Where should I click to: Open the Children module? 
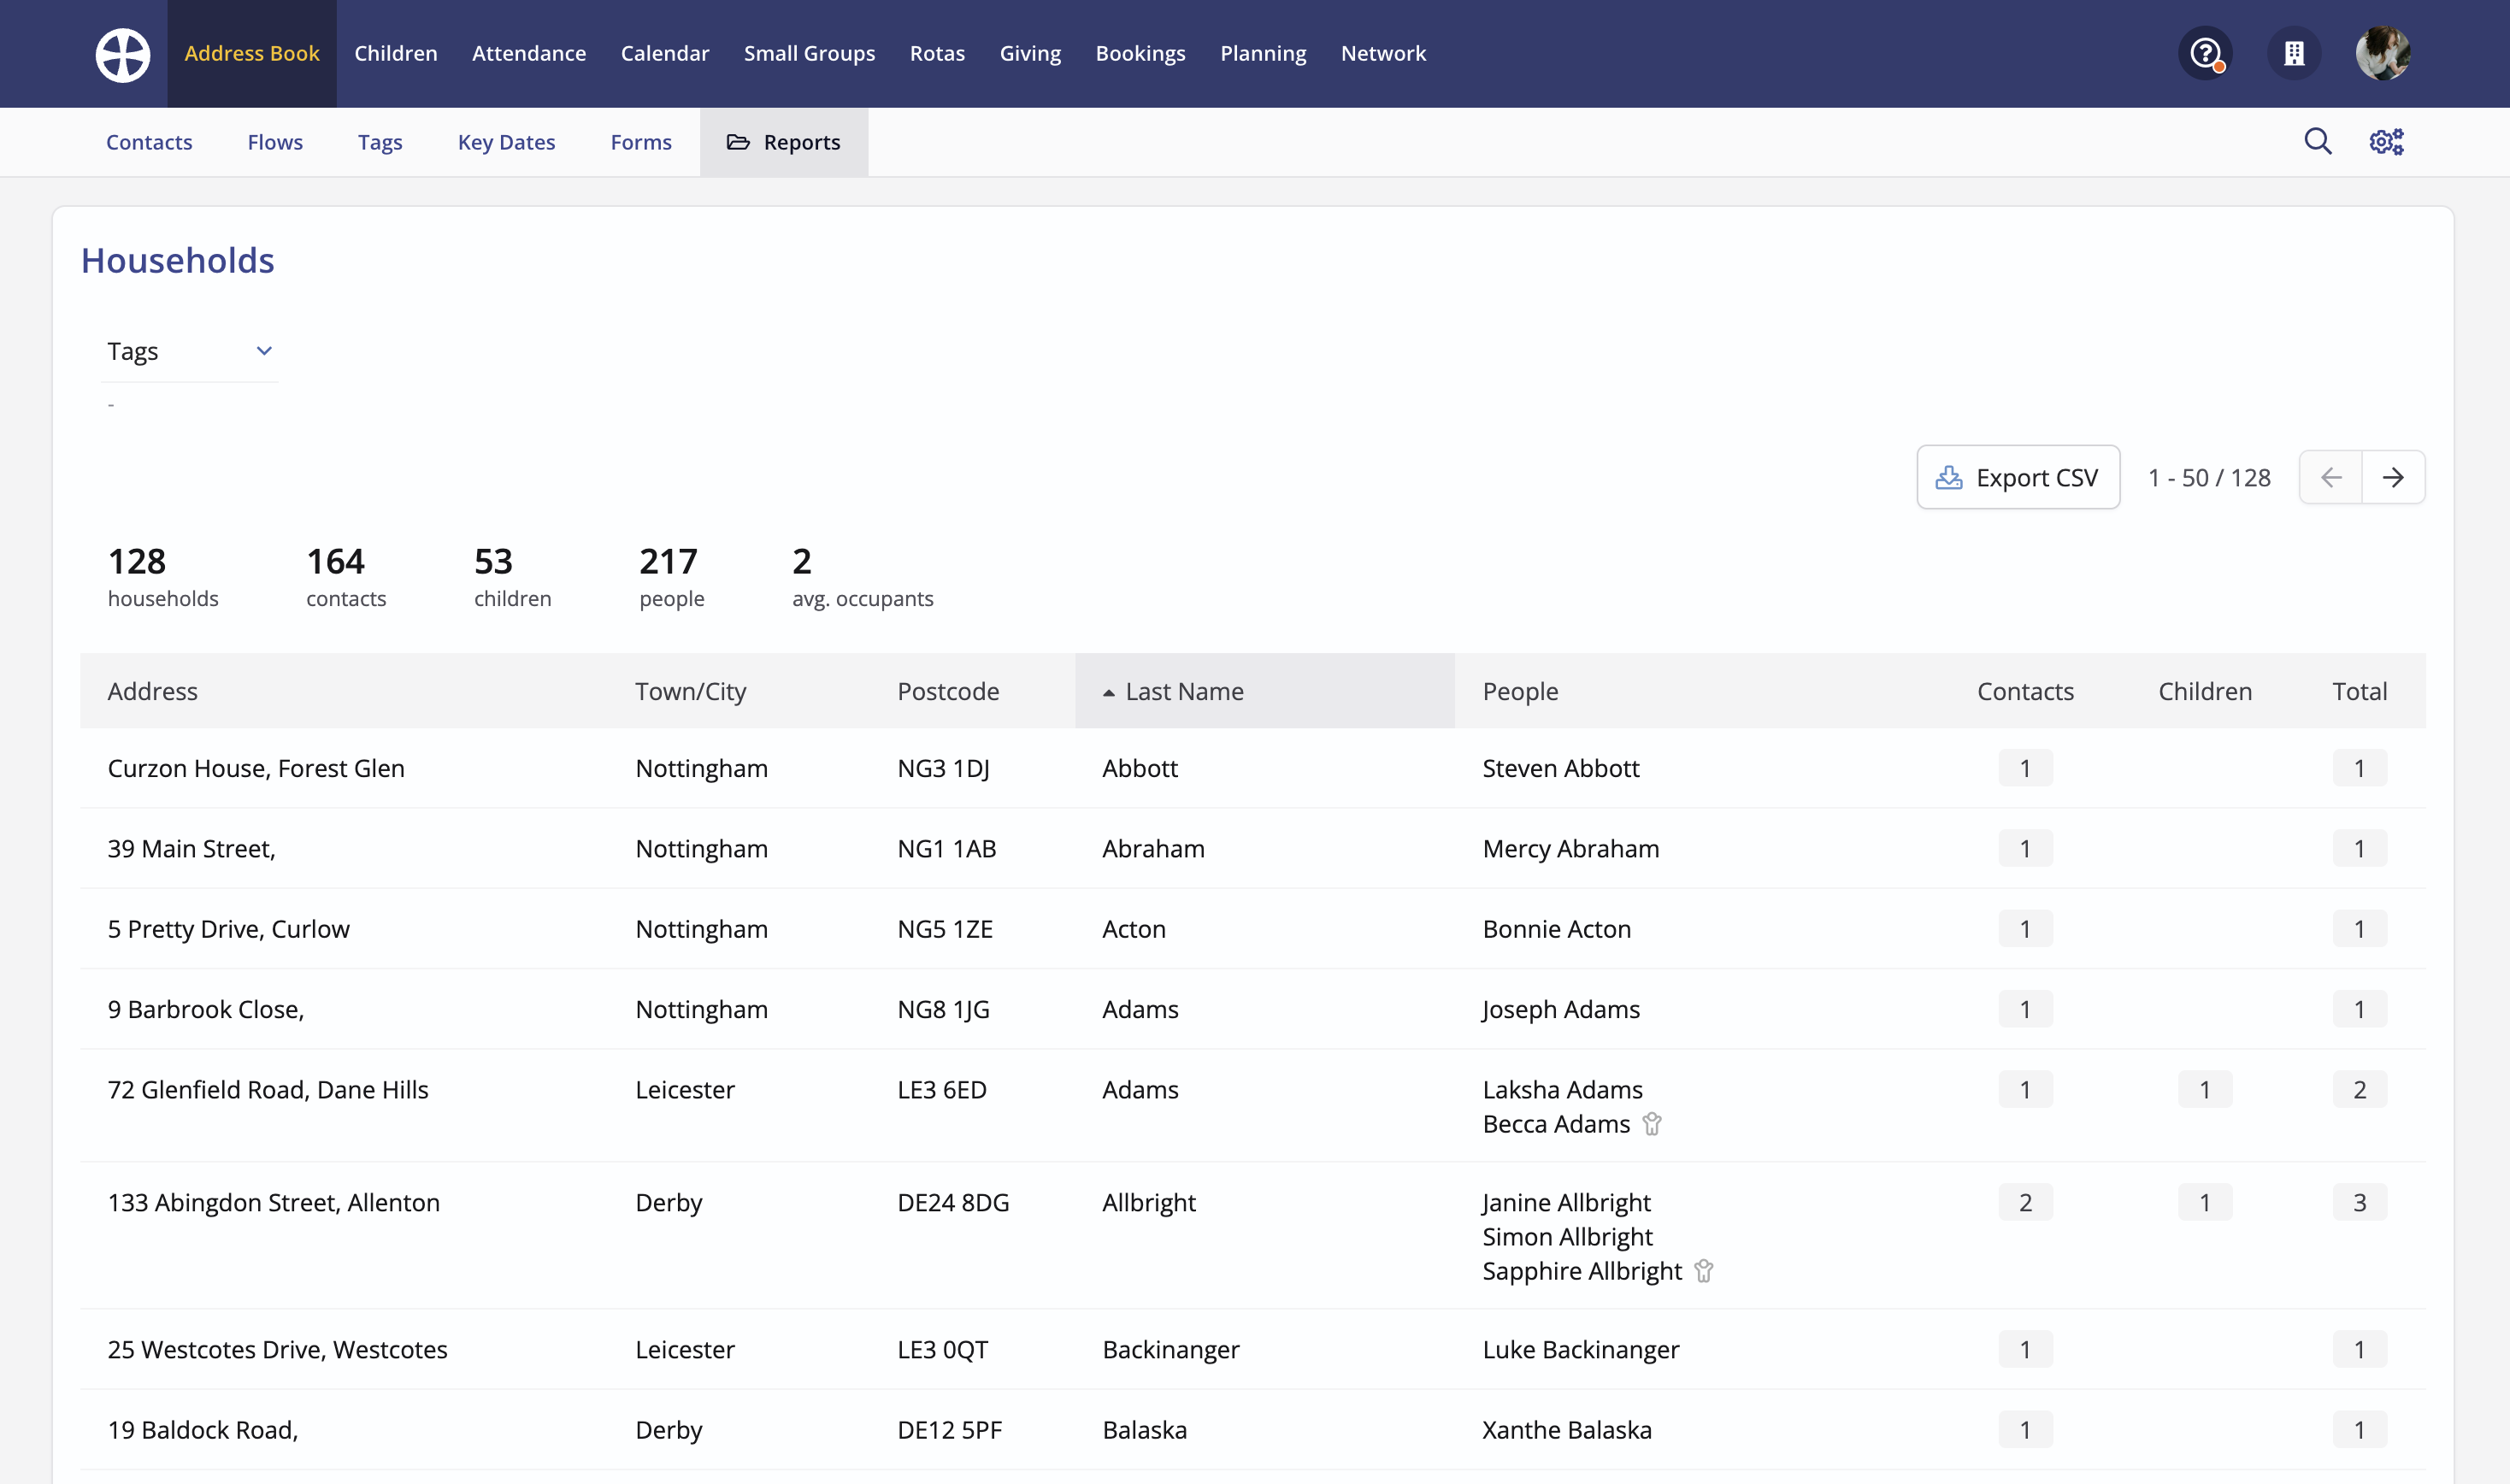(396, 53)
